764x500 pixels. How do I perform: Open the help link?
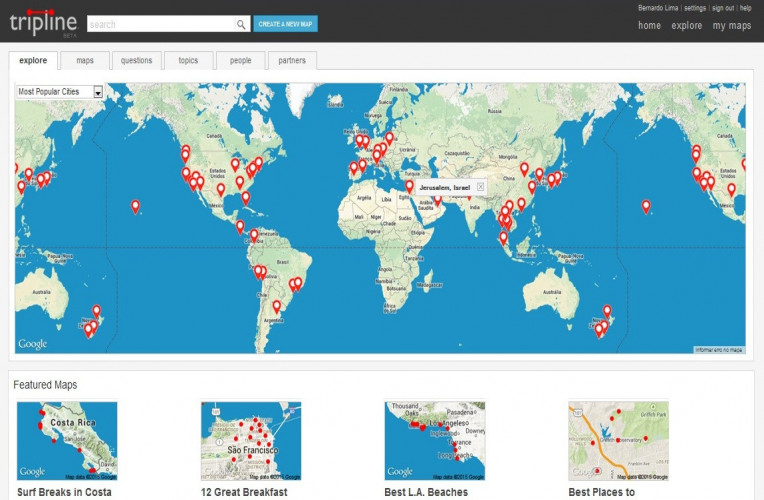pos(745,8)
